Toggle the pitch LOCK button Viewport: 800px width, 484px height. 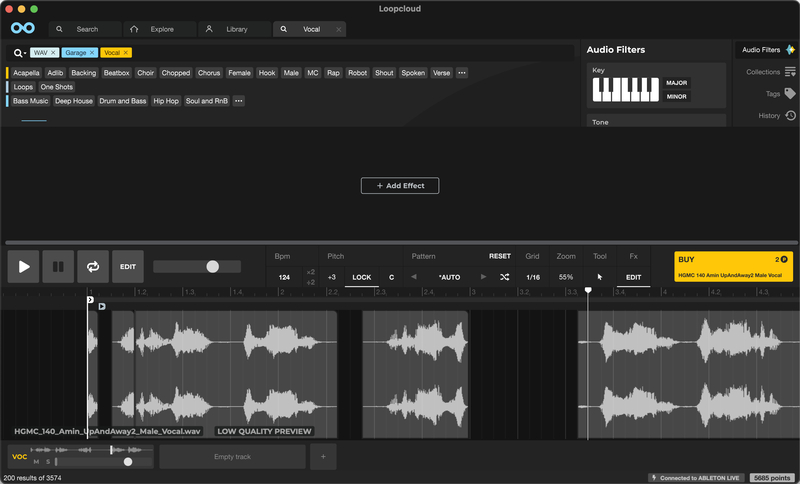[361, 277]
